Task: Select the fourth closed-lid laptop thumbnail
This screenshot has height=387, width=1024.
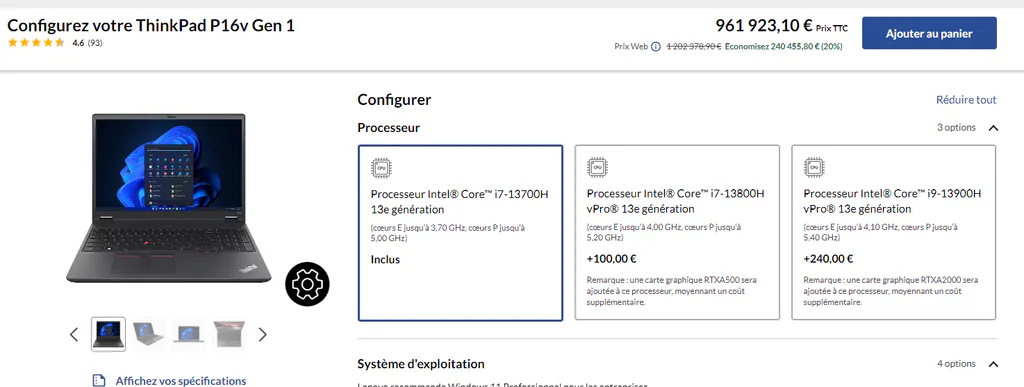Action: click(229, 334)
